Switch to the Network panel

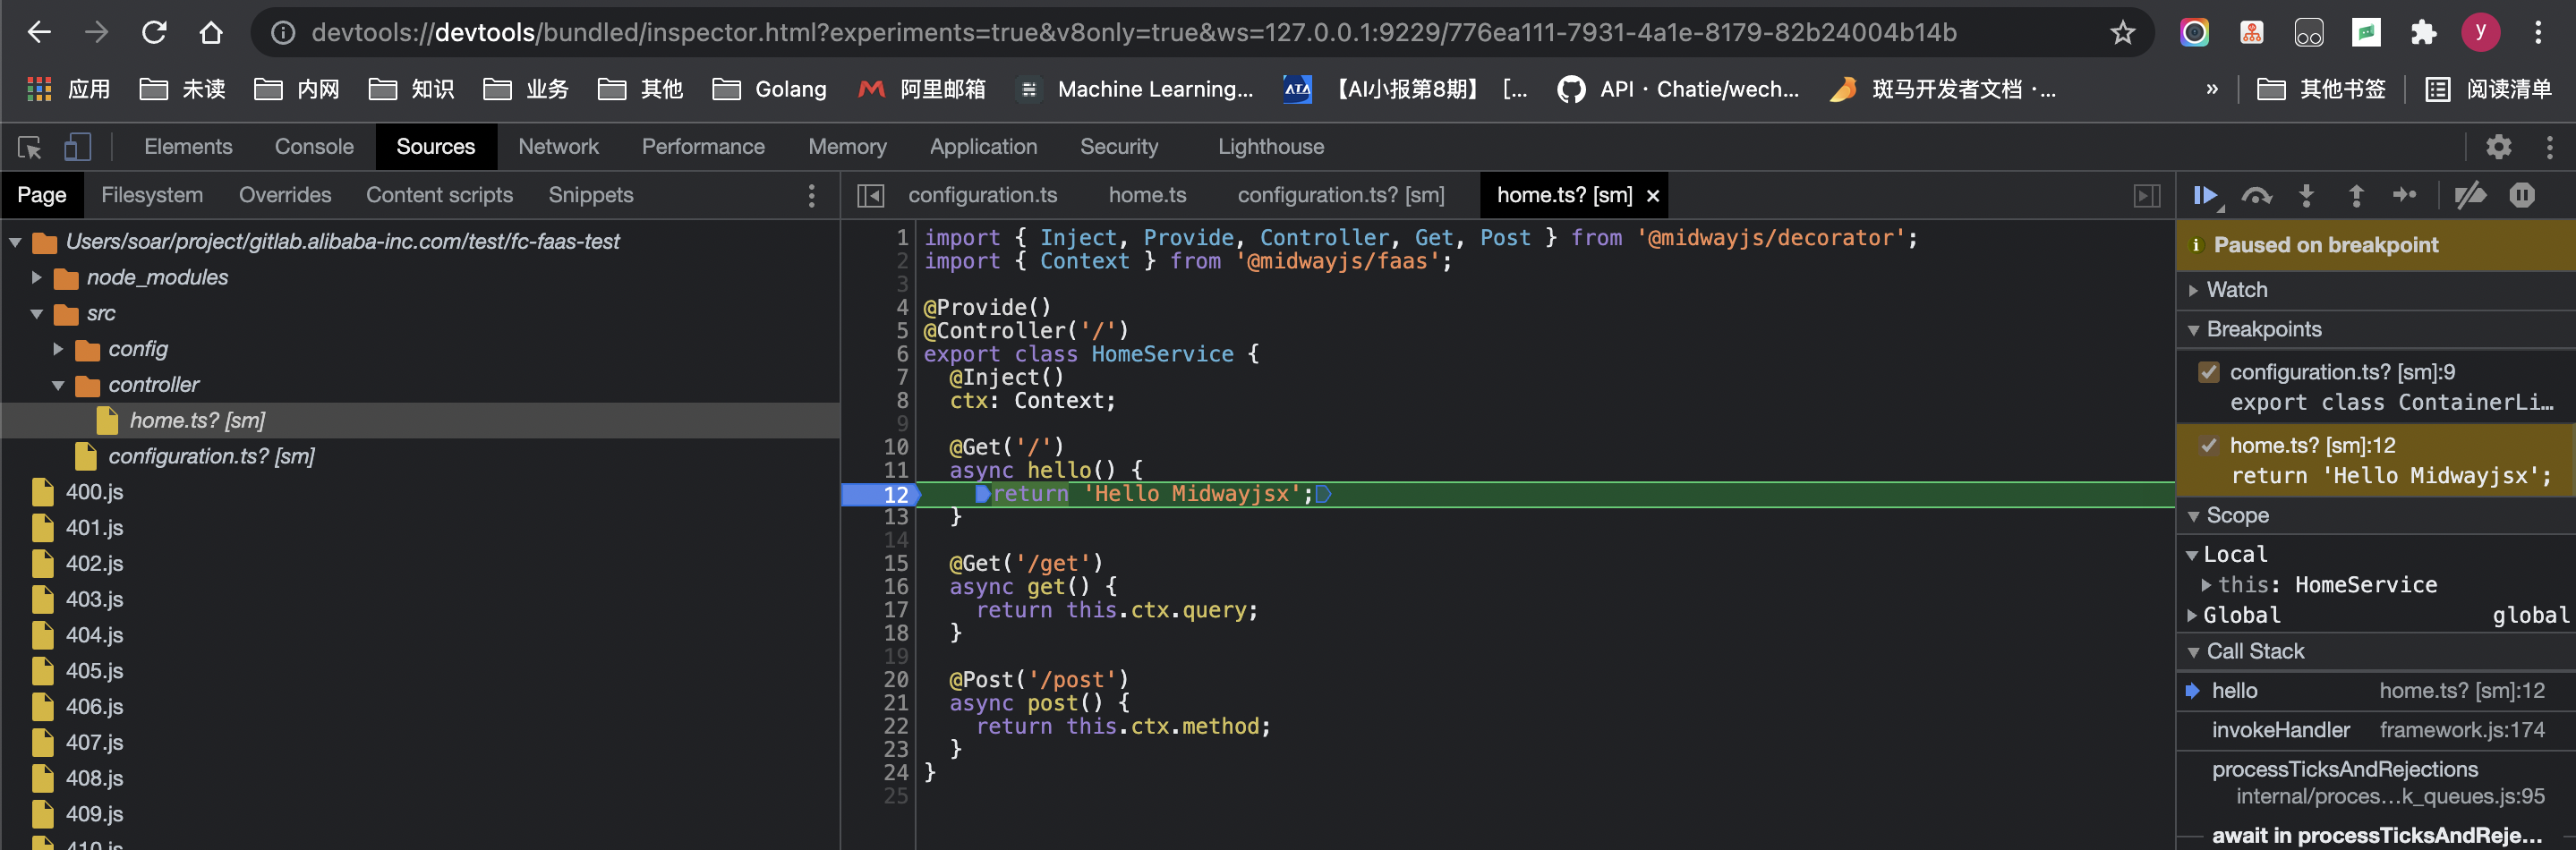(x=558, y=147)
